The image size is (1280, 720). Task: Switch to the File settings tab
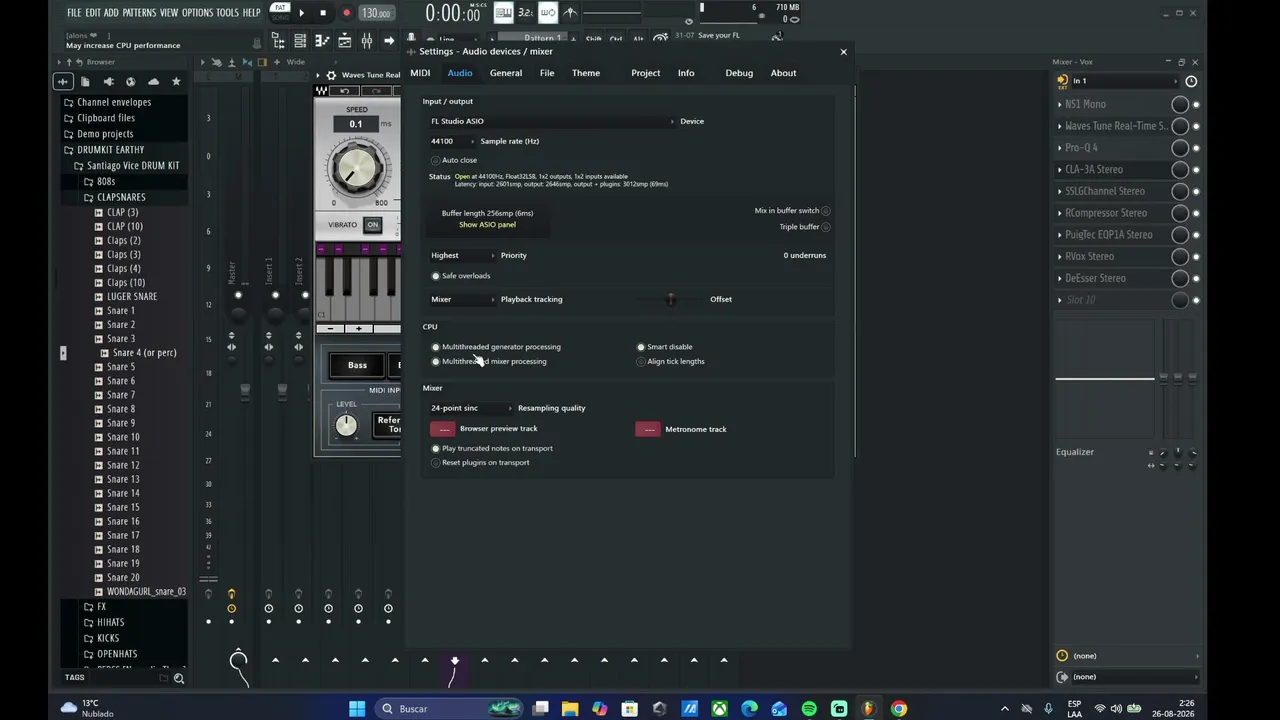click(x=547, y=73)
